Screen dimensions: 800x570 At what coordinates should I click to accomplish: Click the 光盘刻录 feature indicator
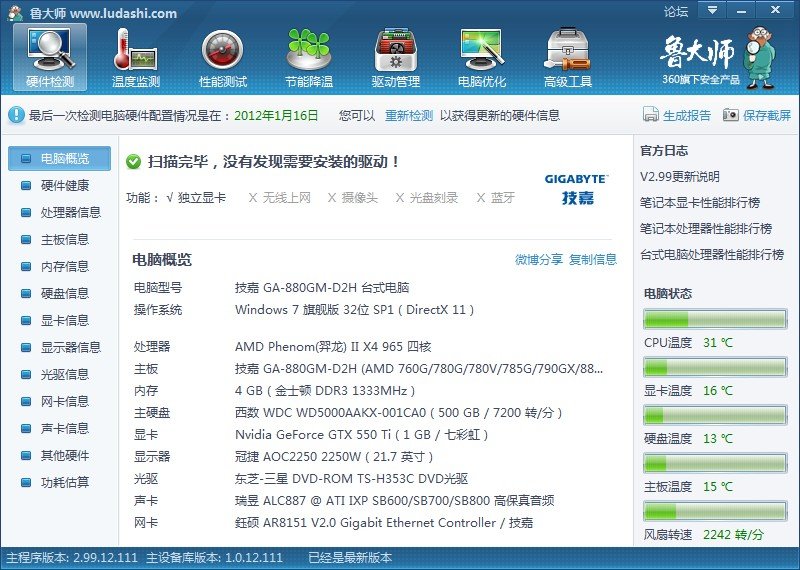point(427,198)
